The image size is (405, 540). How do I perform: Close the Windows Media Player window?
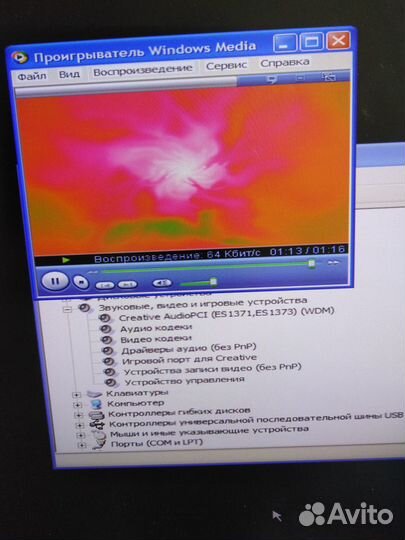tap(338, 41)
